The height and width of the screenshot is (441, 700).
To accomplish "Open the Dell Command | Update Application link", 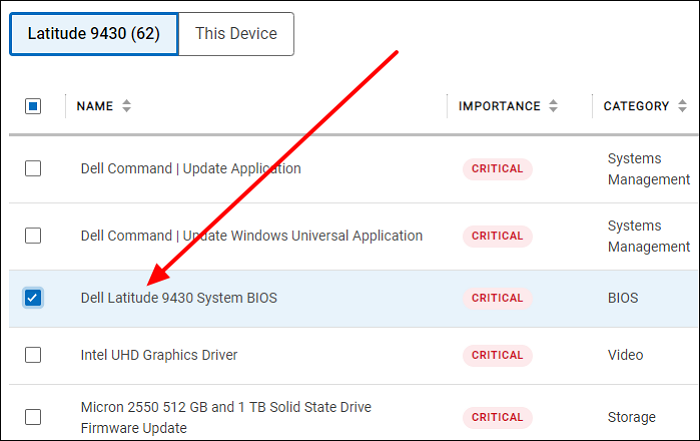I will 190,169.
